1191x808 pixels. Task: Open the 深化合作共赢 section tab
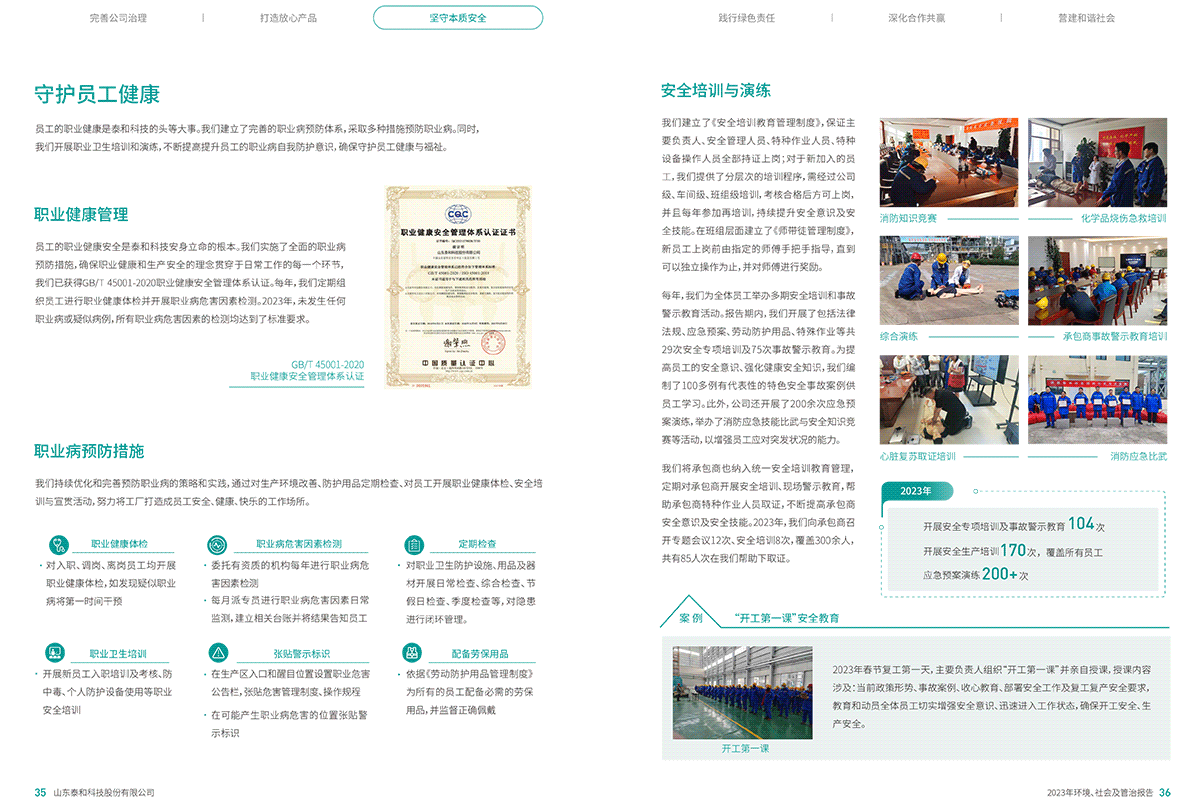[916, 18]
